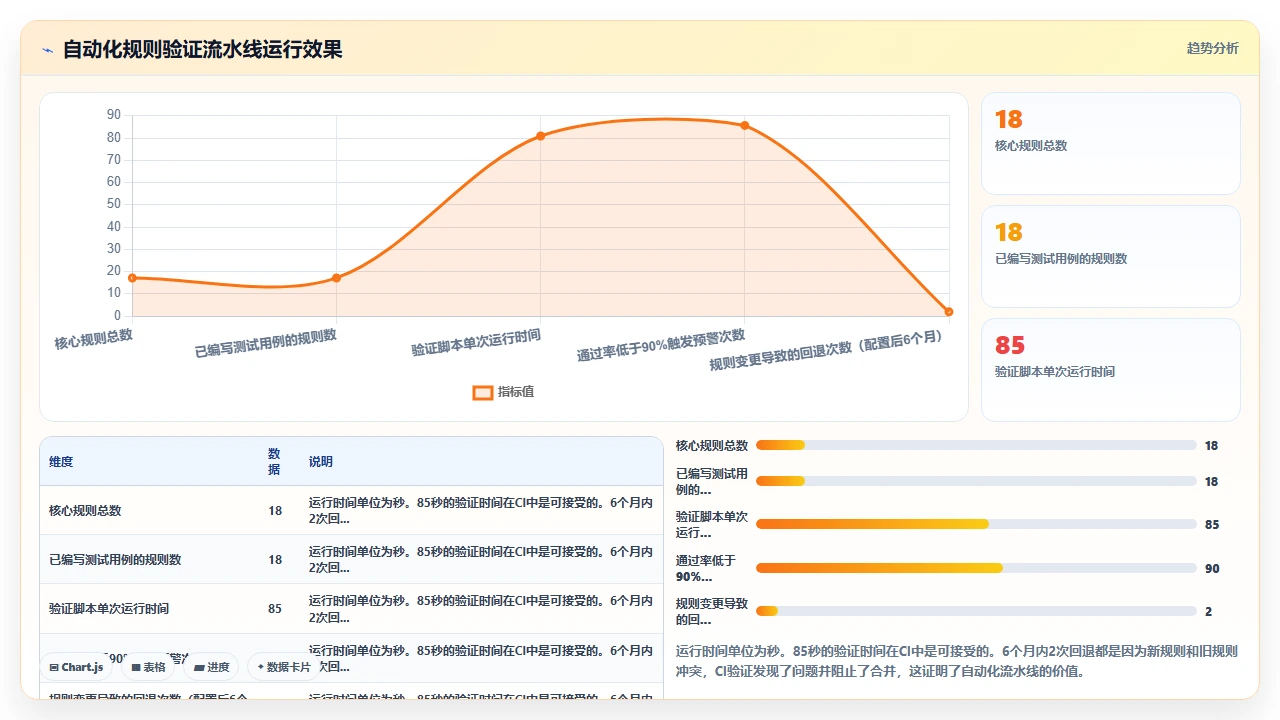Click the 规则变更导致的回 progress bar
This screenshot has height=720, width=1280.
976,611
